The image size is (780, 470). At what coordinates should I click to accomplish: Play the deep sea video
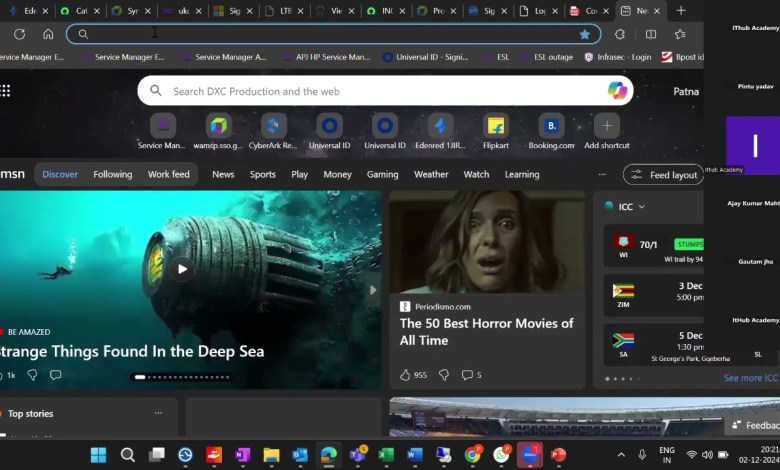tap(182, 268)
